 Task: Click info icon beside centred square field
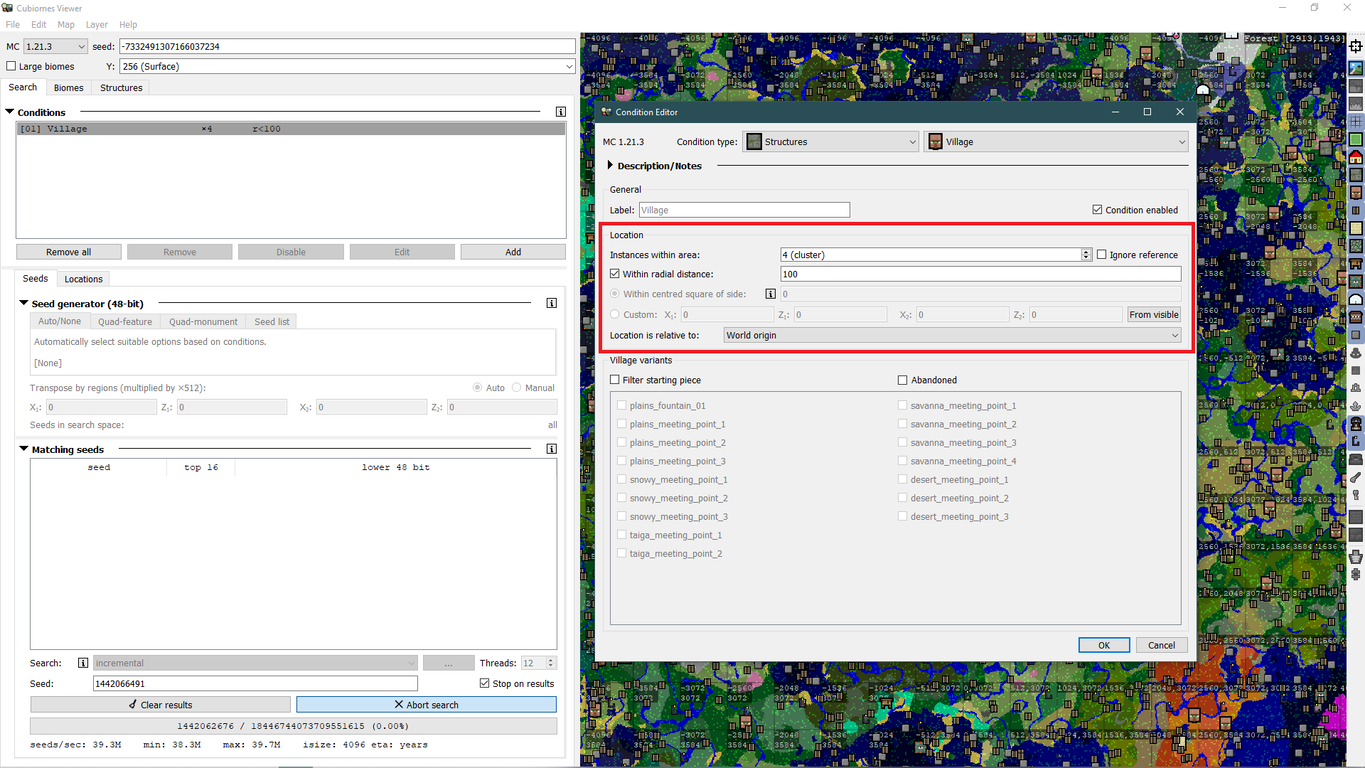point(770,294)
